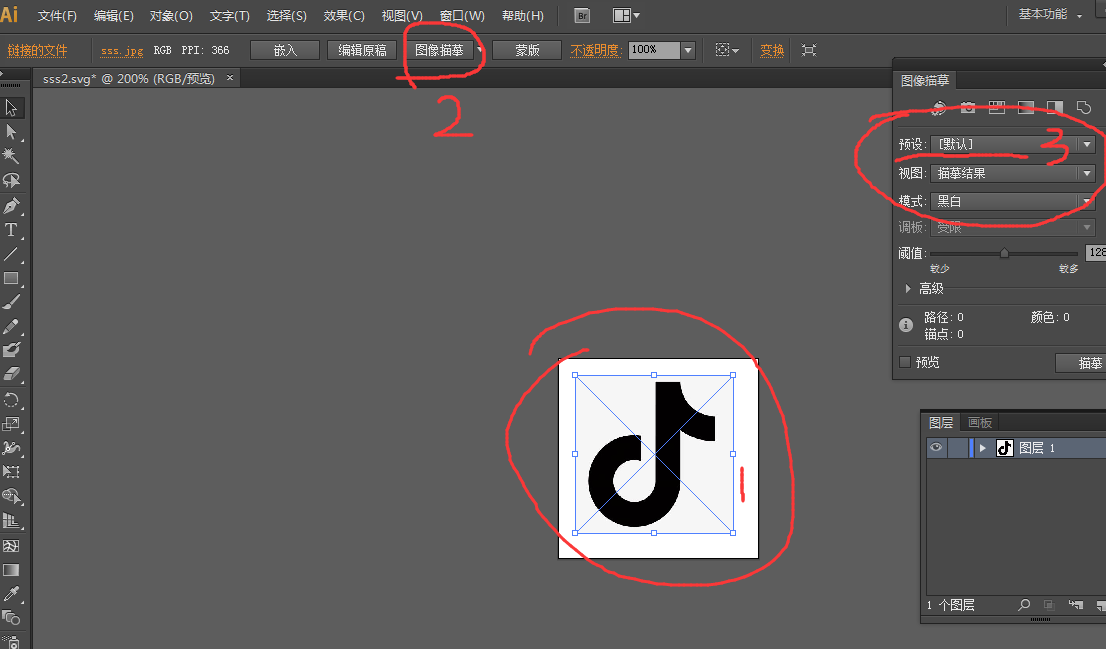The height and width of the screenshot is (649, 1106).
Task: Click the locate object magnifier in Layers panel
Action: (x=1024, y=605)
